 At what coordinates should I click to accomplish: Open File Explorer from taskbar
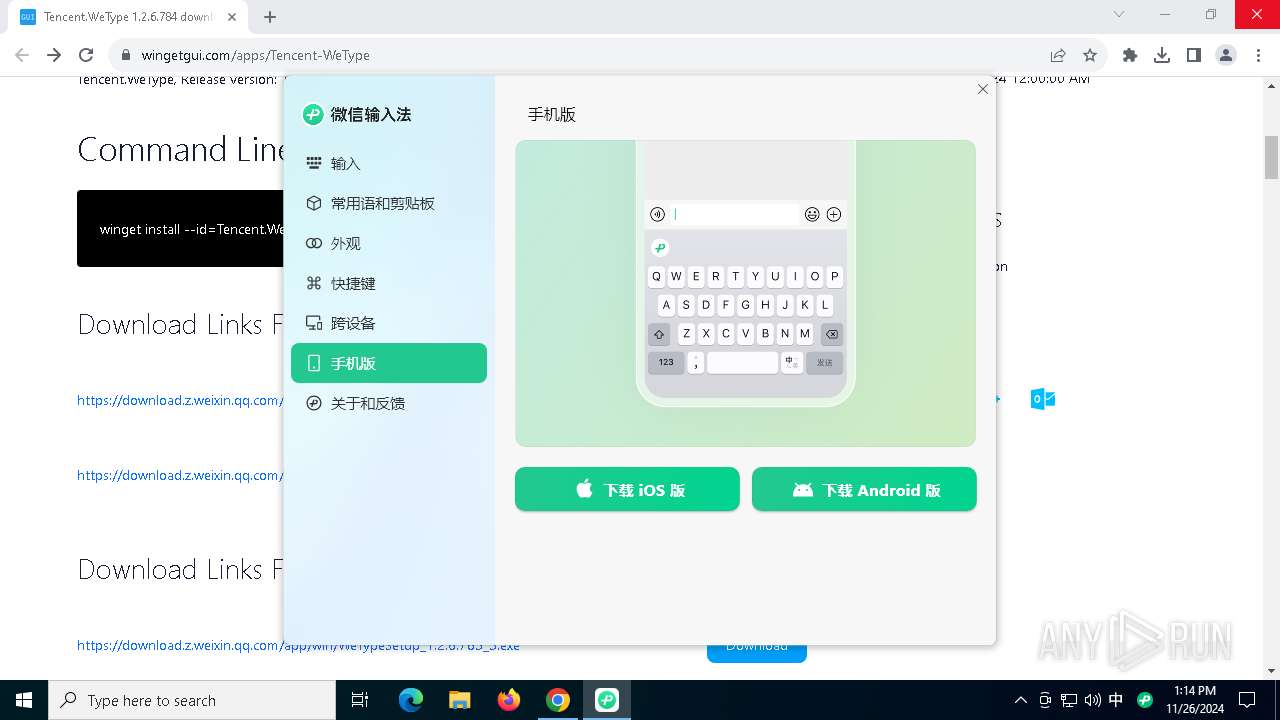(460, 700)
